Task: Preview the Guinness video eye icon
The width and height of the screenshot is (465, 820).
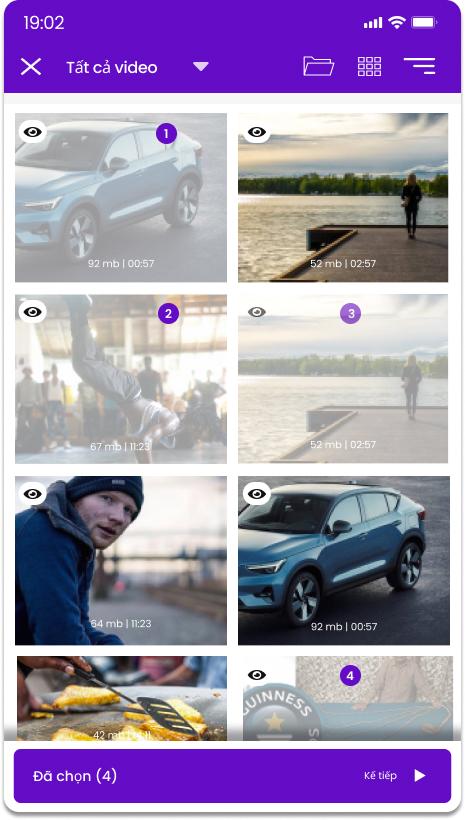Action: pyautogui.click(x=256, y=675)
